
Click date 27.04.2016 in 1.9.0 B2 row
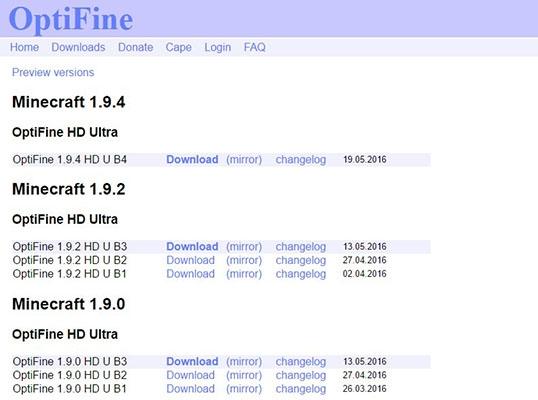tap(365, 375)
